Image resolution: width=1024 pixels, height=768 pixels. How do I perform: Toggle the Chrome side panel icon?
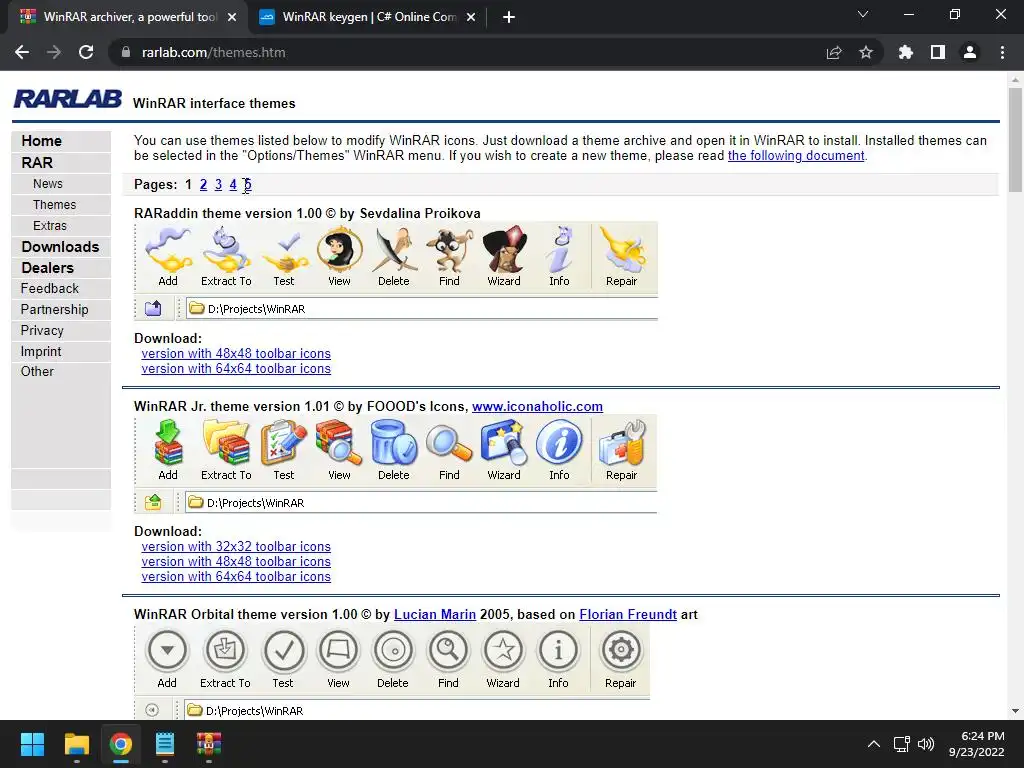pos(938,52)
